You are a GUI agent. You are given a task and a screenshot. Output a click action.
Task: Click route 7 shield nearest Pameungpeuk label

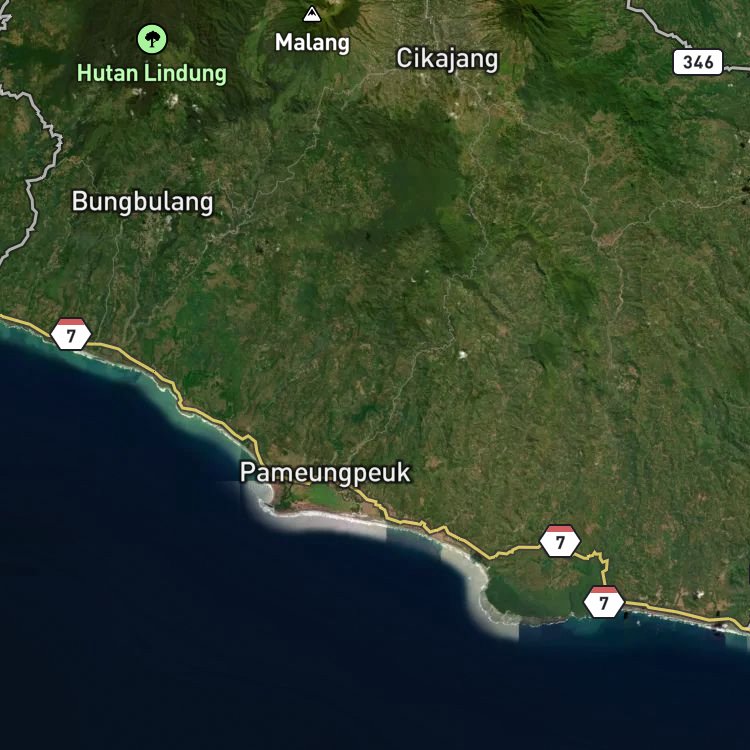[x=560, y=541]
